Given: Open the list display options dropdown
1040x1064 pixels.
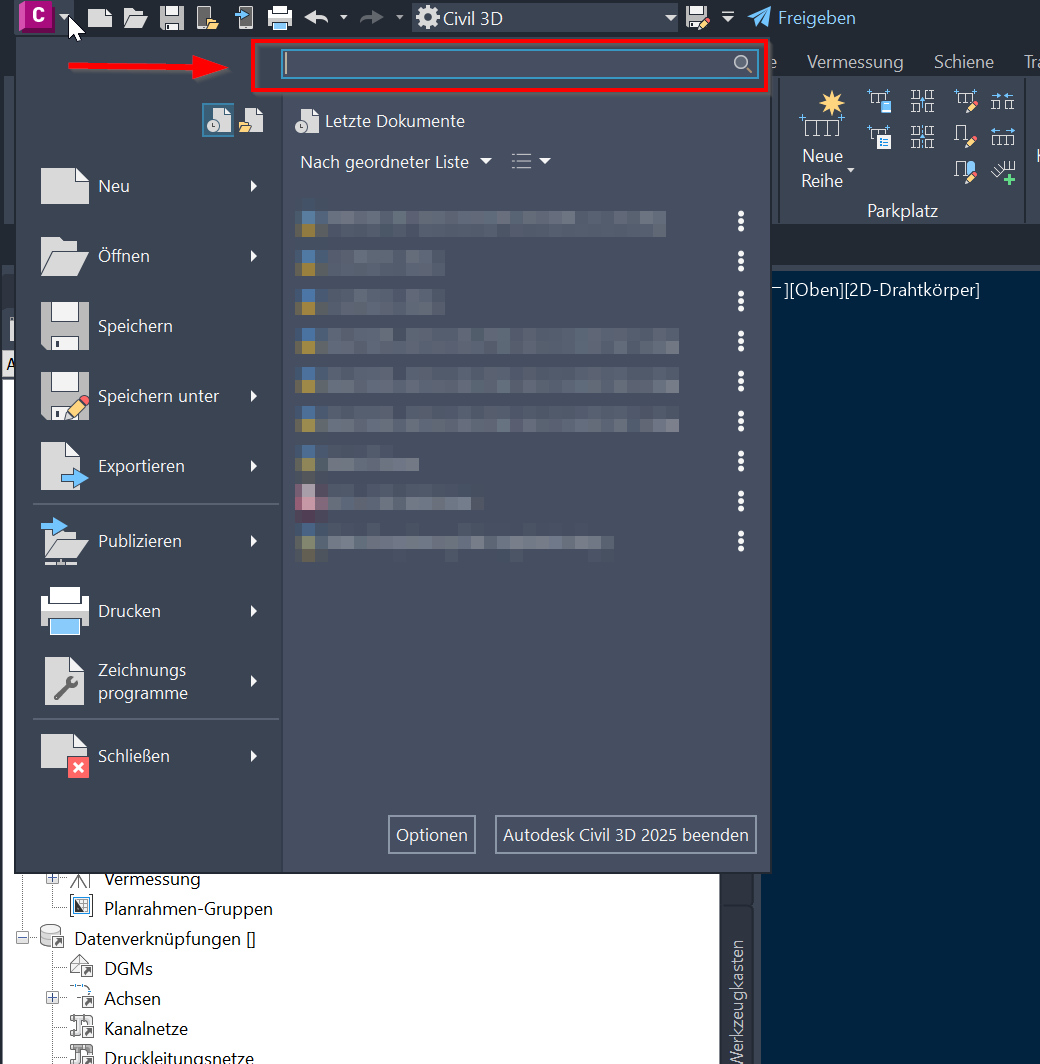Looking at the screenshot, I should pyautogui.click(x=531, y=162).
